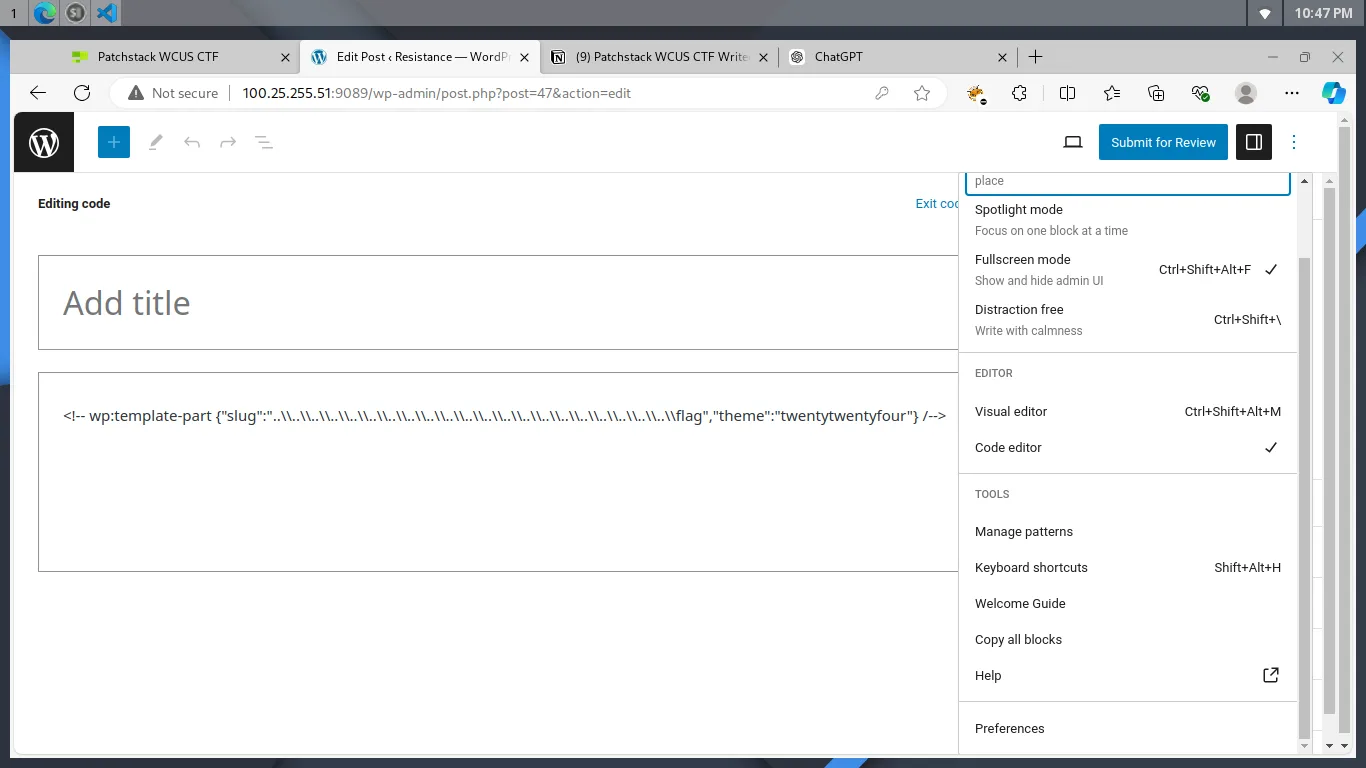Click the Exit code editor link
Image resolution: width=1366 pixels, height=768 pixels.
[937, 203]
